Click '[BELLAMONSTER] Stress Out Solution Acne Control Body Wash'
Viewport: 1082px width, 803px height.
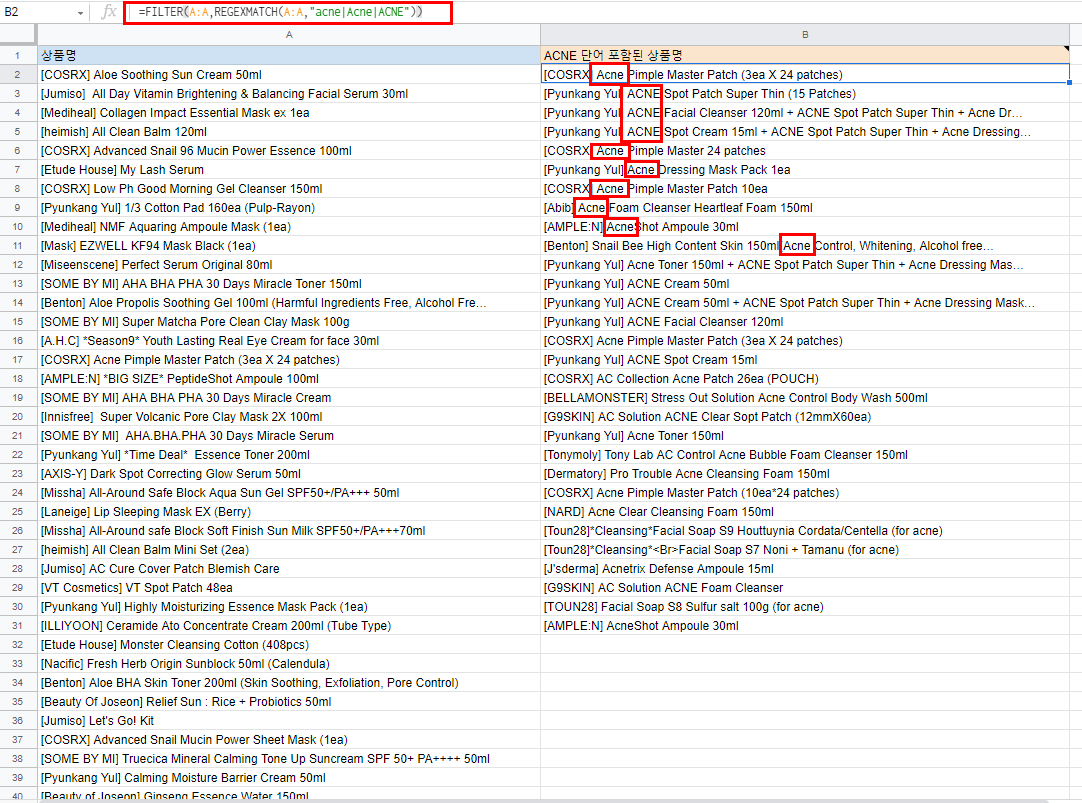[x=805, y=397]
